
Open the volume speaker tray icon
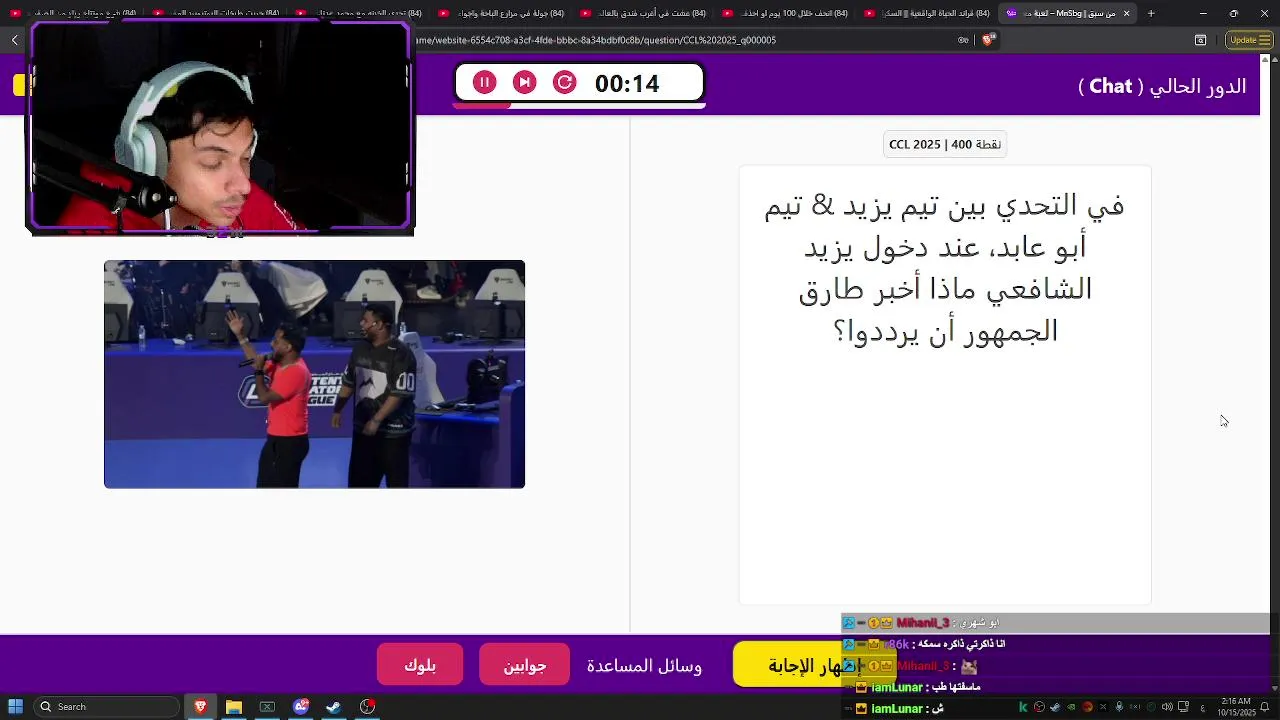coord(1167,707)
